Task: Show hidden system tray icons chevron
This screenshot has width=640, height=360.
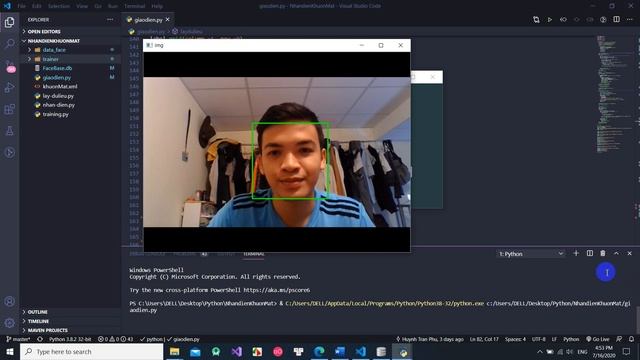Action: [540, 351]
